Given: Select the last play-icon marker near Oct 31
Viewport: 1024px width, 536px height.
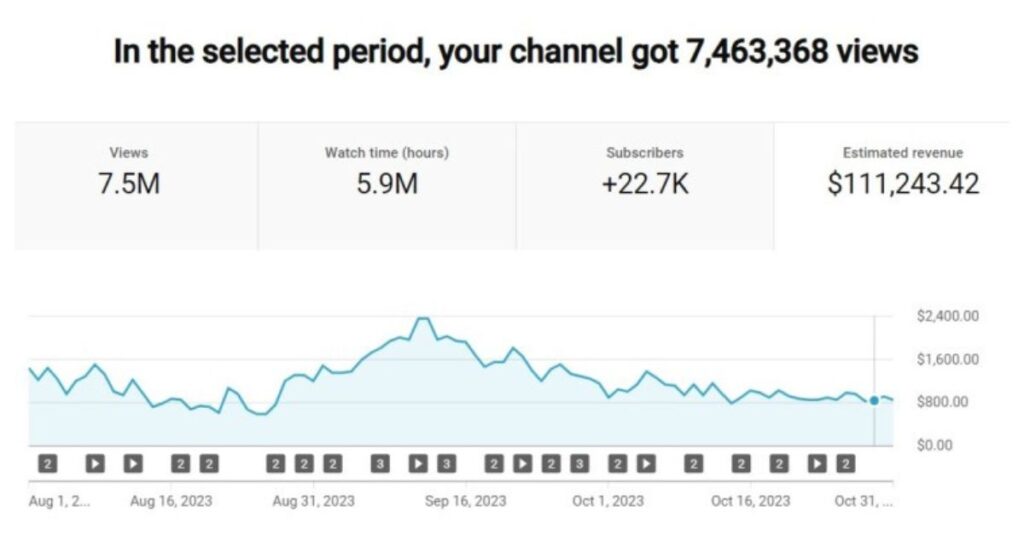Looking at the screenshot, I should 816,464.
